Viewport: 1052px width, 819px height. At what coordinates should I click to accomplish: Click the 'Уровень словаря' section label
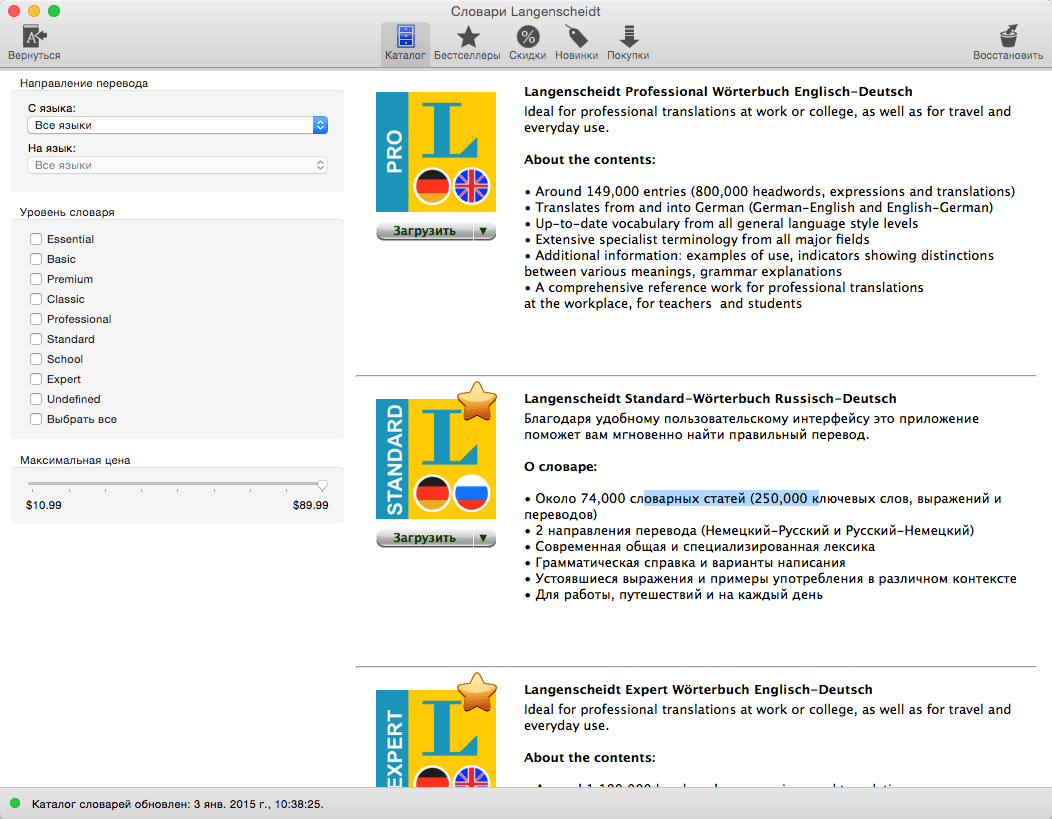(x=67, y=212)
